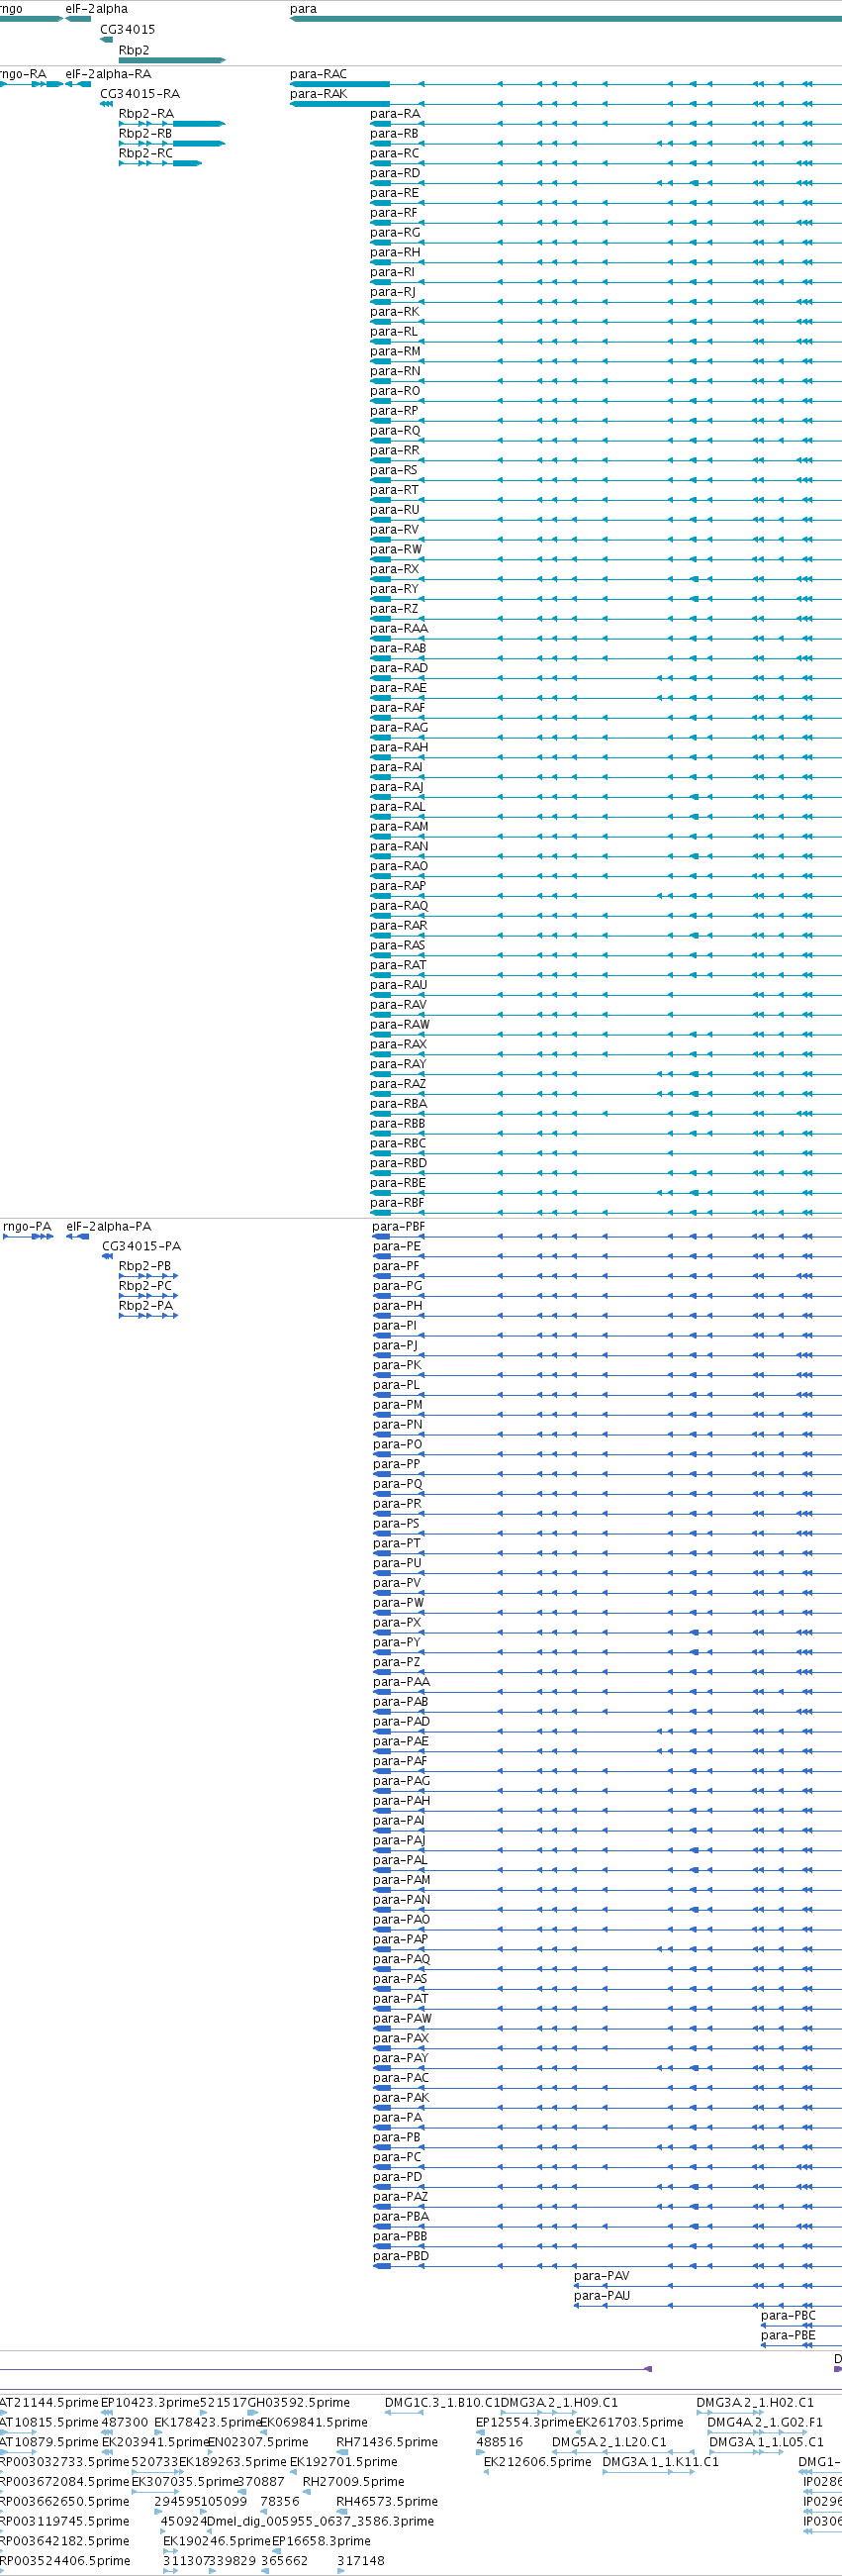842x2576 pixels.
Task: Open the DMG3A.2_1.H09.C1 clone label
Action: click(559, 2403)
